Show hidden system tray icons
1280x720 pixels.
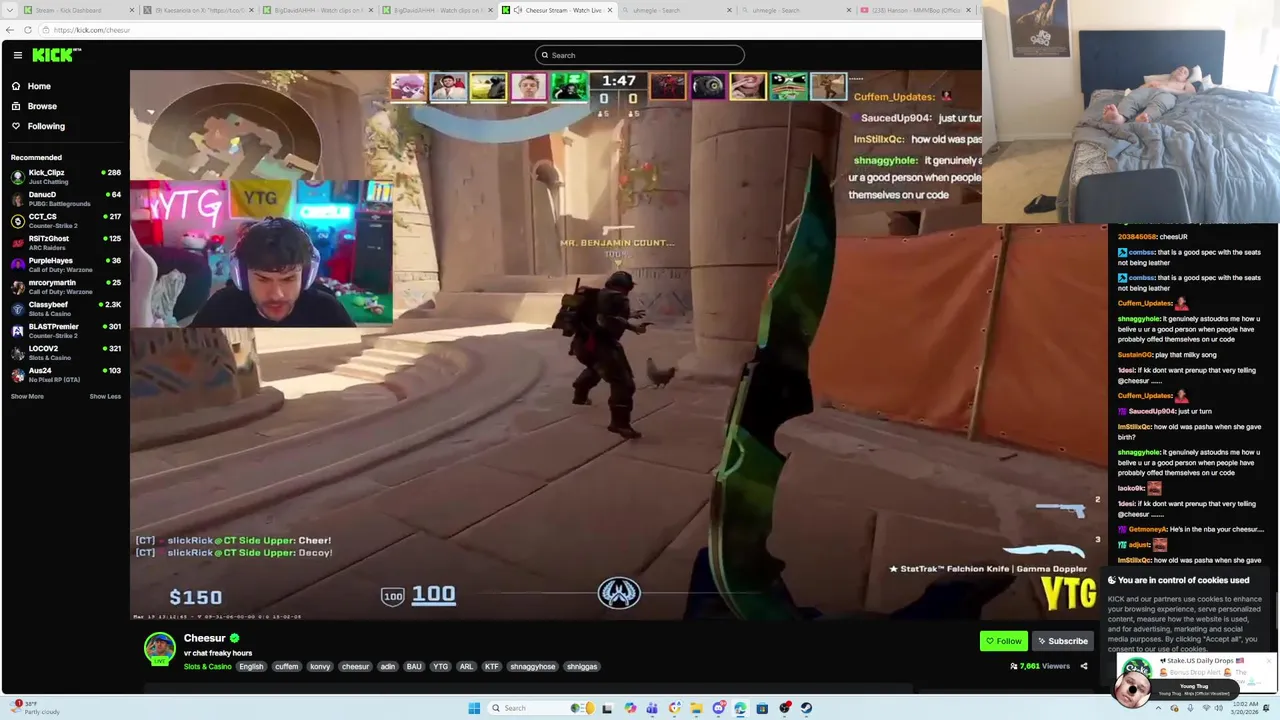click(x=1159, y=708)
